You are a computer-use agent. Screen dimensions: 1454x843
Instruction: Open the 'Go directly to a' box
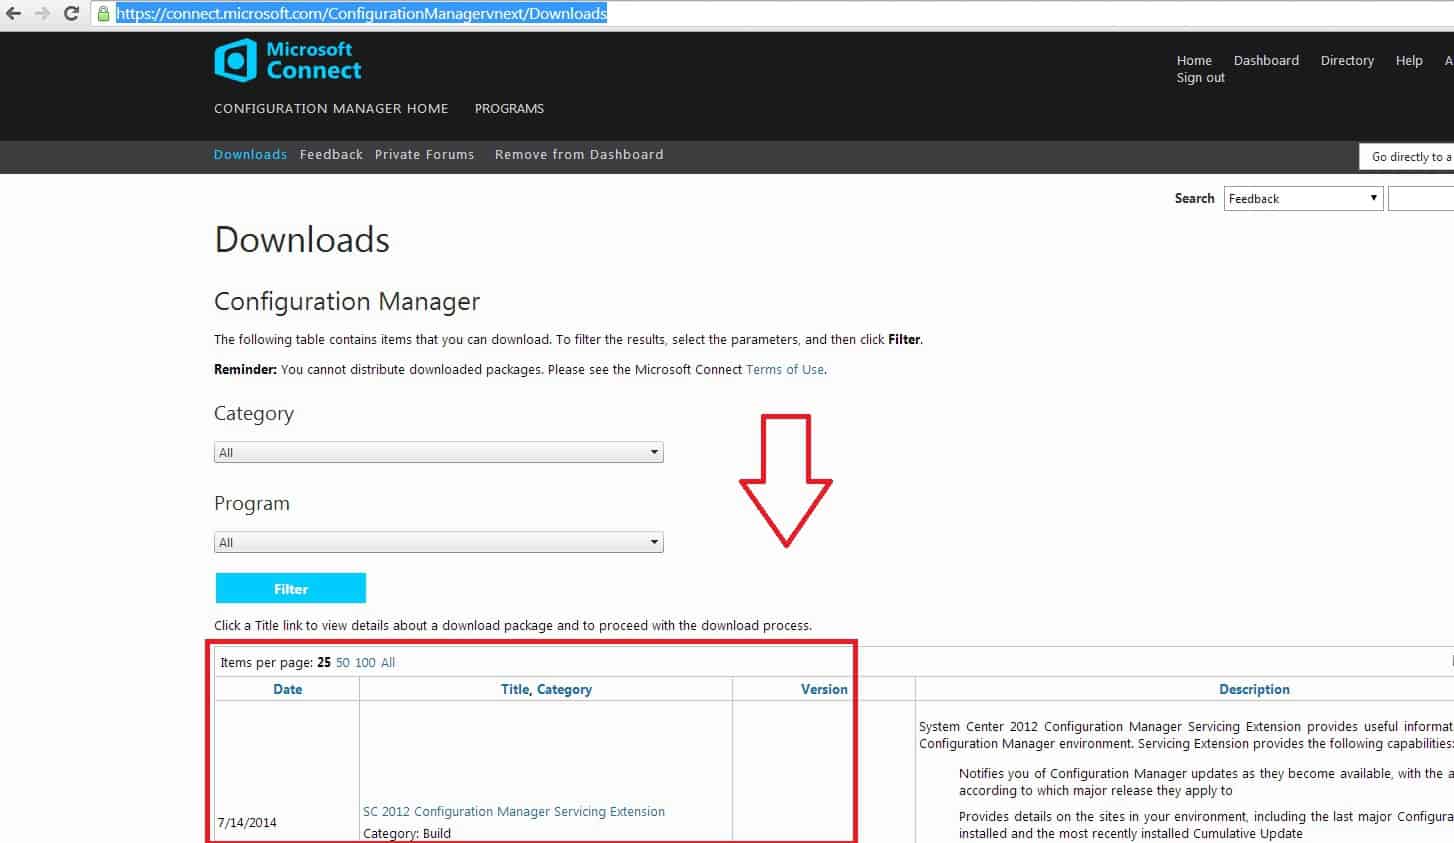pyautogui.click(x=1407, y=156)
